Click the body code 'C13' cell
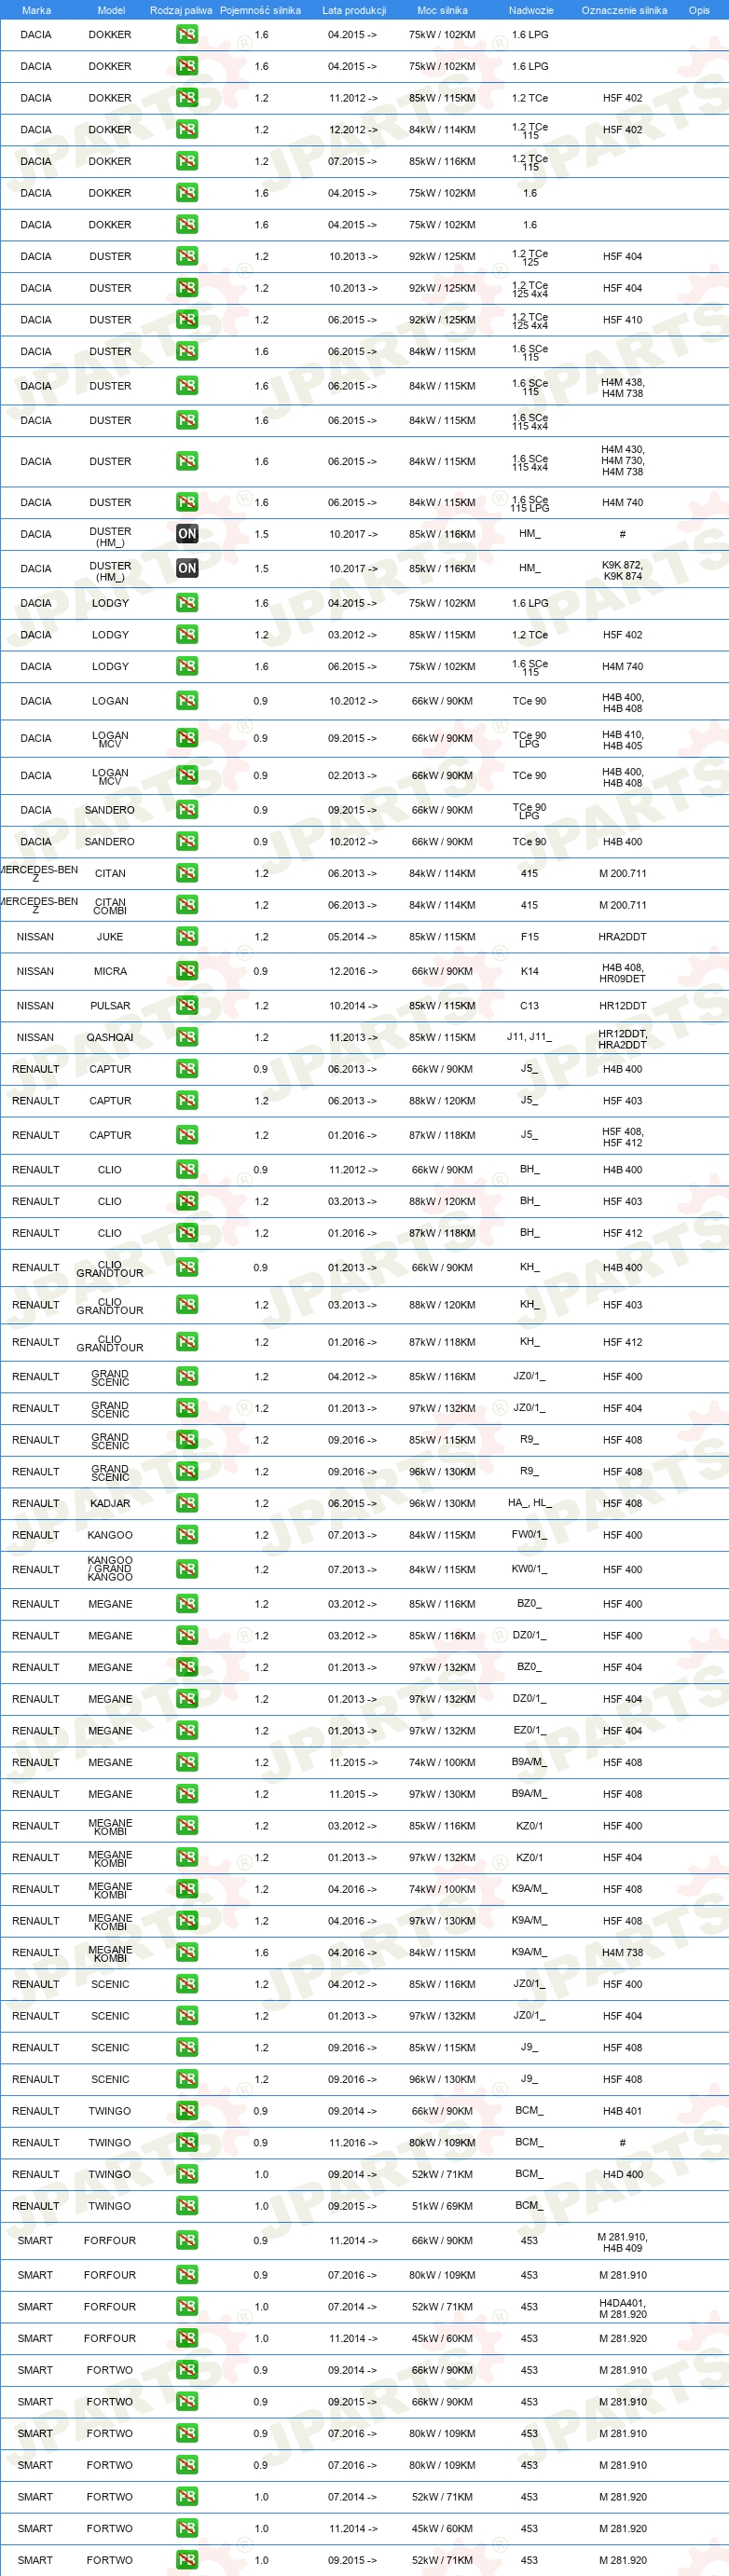The image size is (729, 2576). (x=529, y=1006)
